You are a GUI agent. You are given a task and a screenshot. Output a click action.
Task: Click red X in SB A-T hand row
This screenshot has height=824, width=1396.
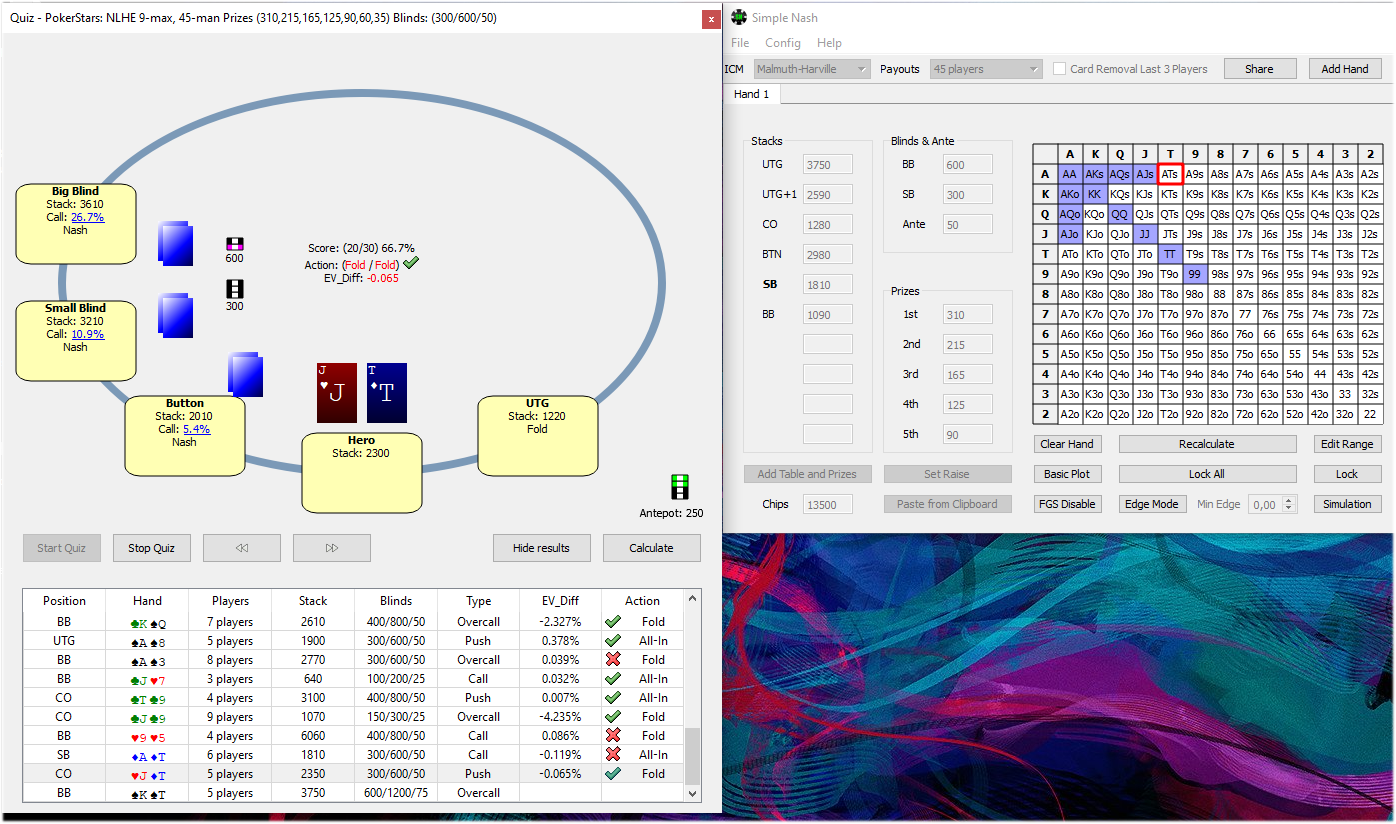[613, 755]
